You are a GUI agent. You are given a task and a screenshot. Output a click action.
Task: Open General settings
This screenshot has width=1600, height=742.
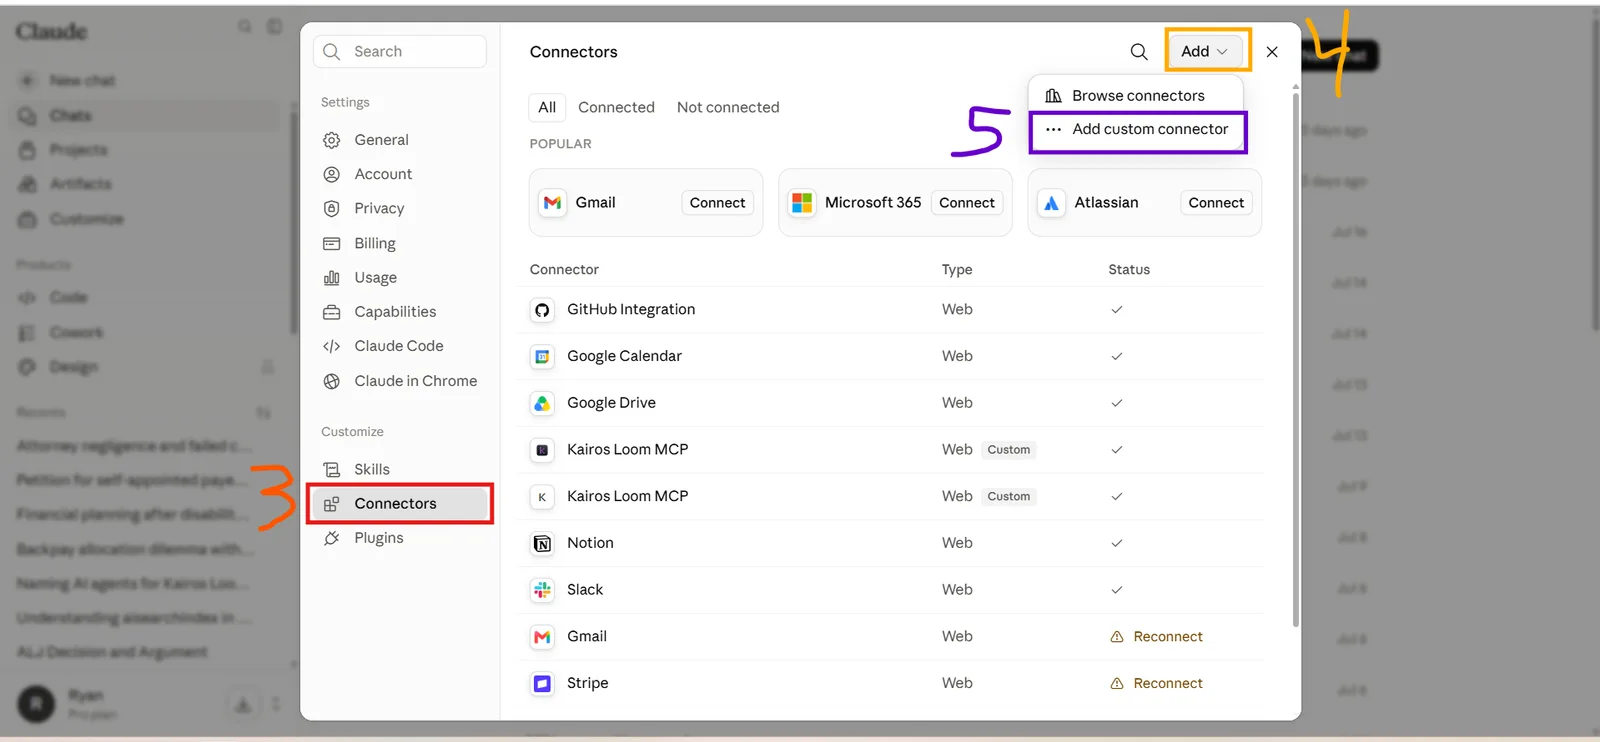[x=400, y=140]
